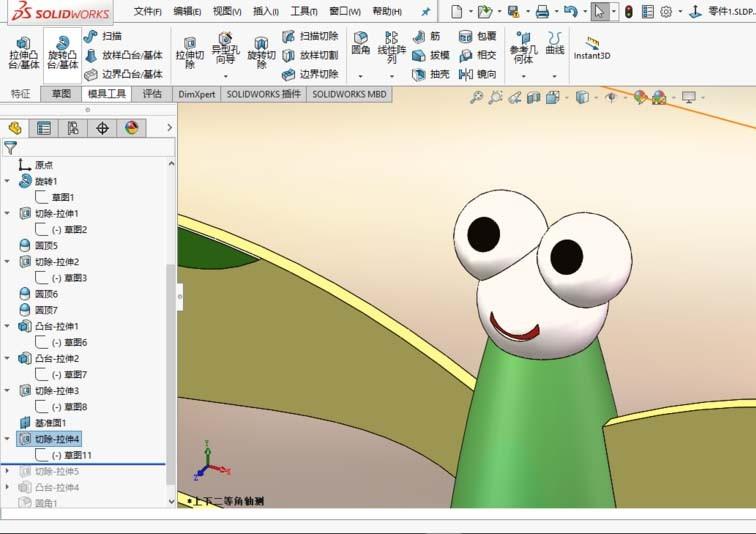Open the PropertyManager tab icon
The width and height of the screenshot is (756, 534).
43,128
